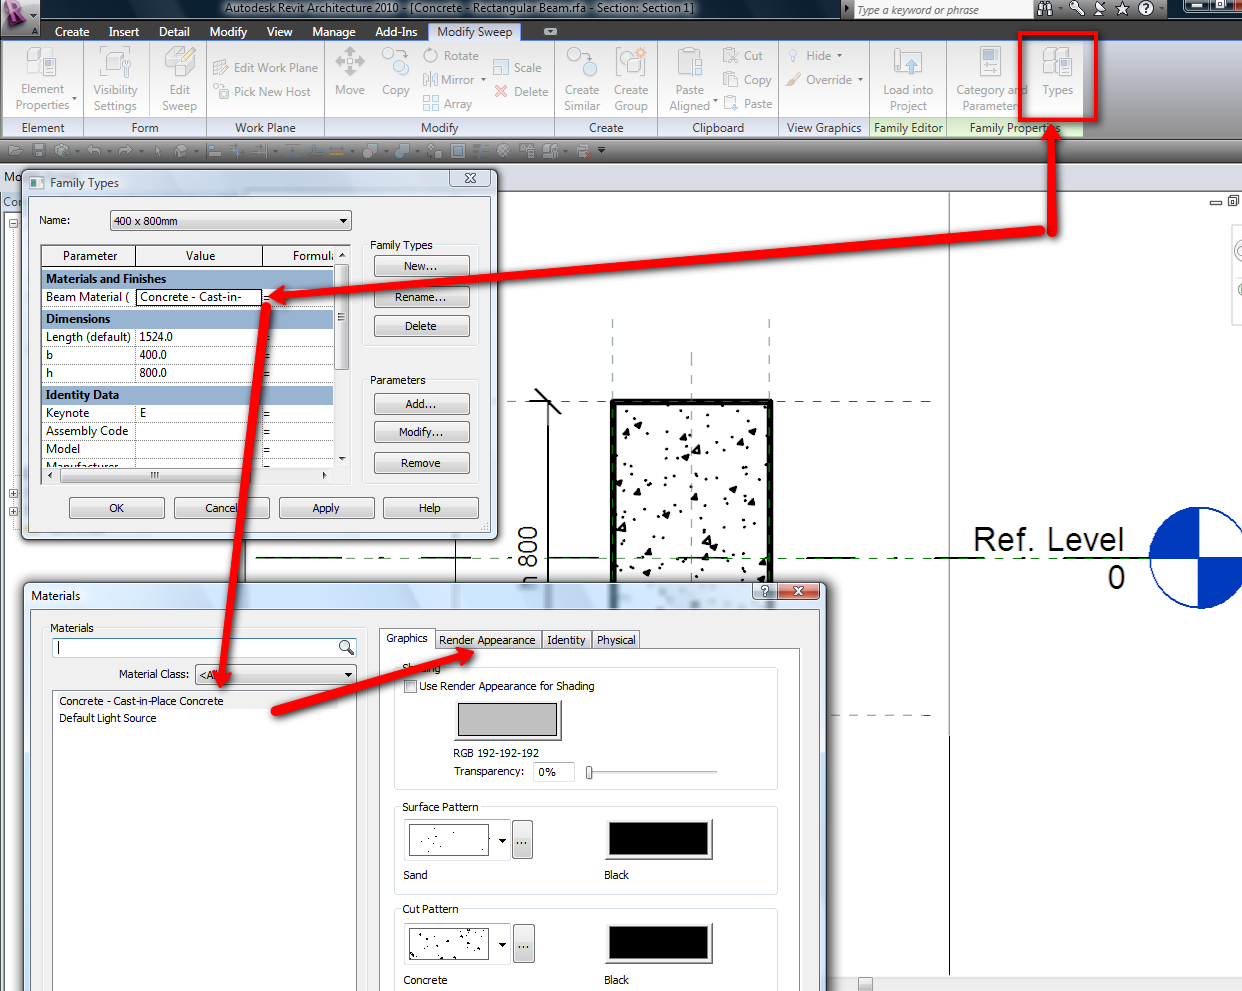Click the Paste clipboard tool
Viewport: 1242px width, 991px height.
(x=748, y=104)
